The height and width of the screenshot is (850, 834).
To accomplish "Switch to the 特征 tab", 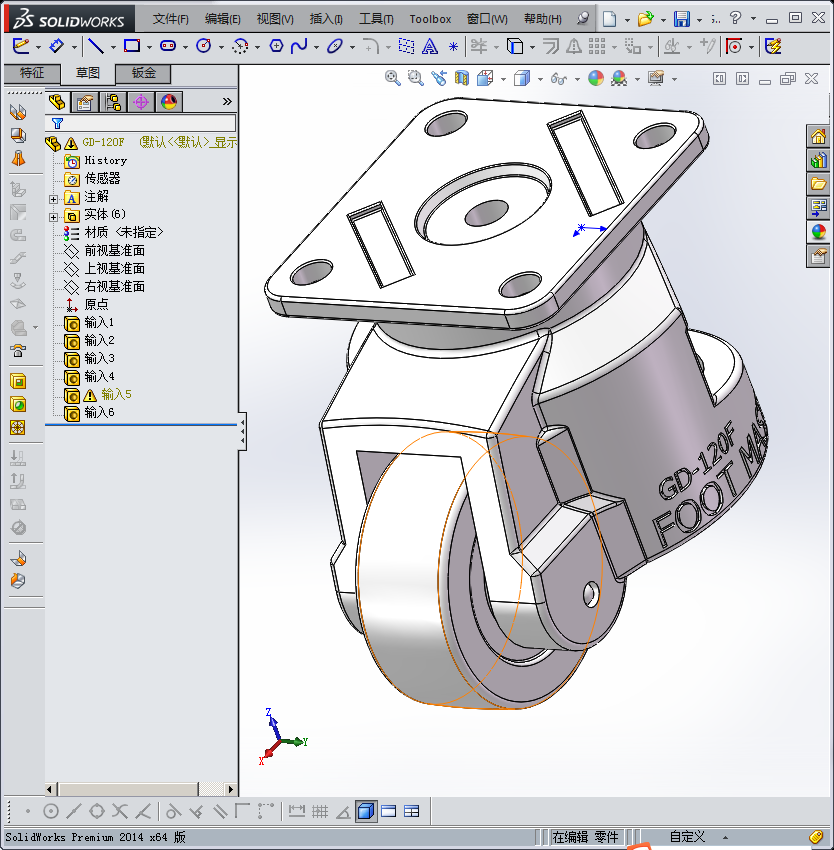I will pyautogui.click(x=31, y=73).
